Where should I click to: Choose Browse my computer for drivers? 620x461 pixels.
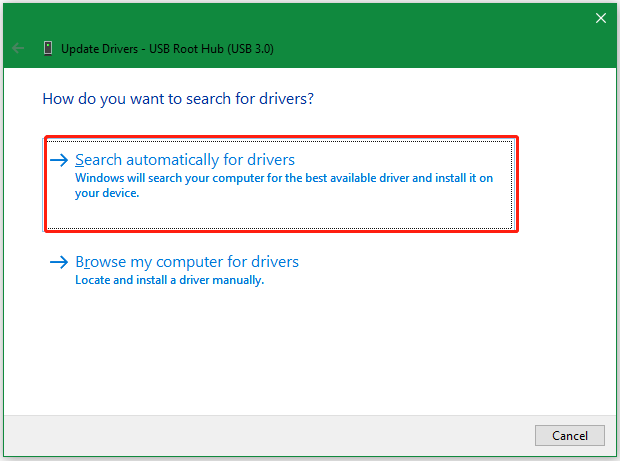[x=187, y=262]
